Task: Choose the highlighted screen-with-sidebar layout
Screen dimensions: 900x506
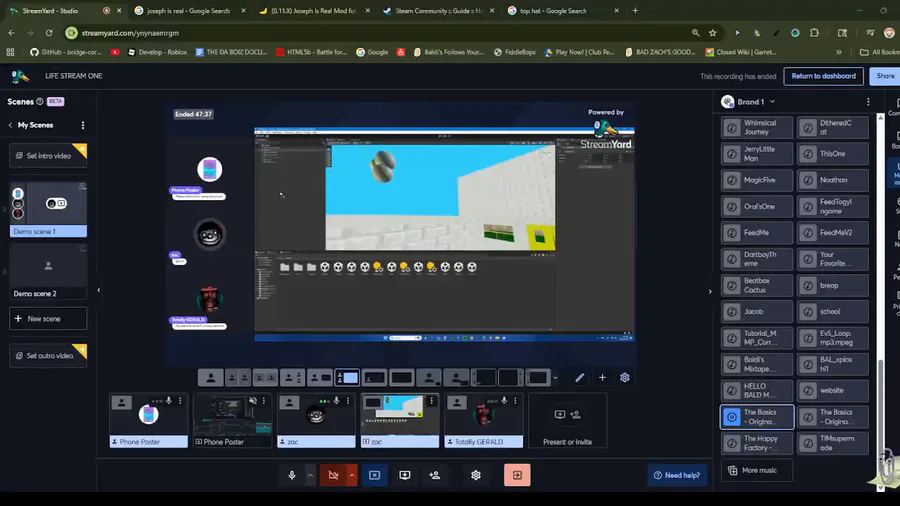Action: click(x=347, y=377)
